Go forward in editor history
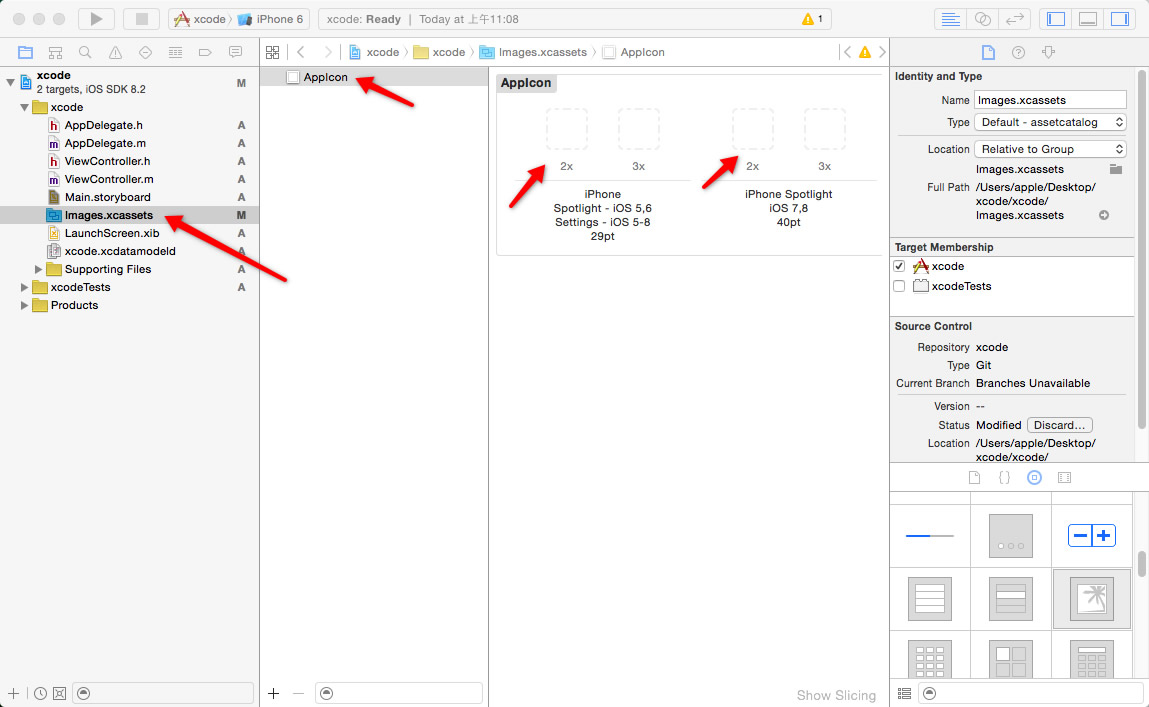The image size is (1149, 707). click(x=328, y=52)
